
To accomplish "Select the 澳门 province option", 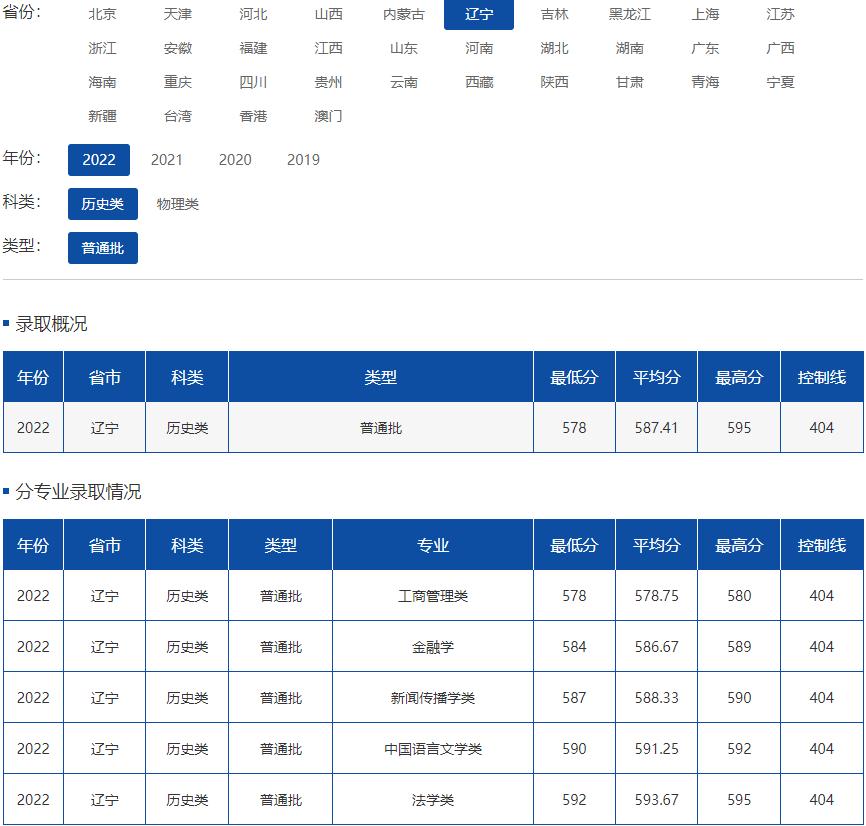I will point(330,116).
